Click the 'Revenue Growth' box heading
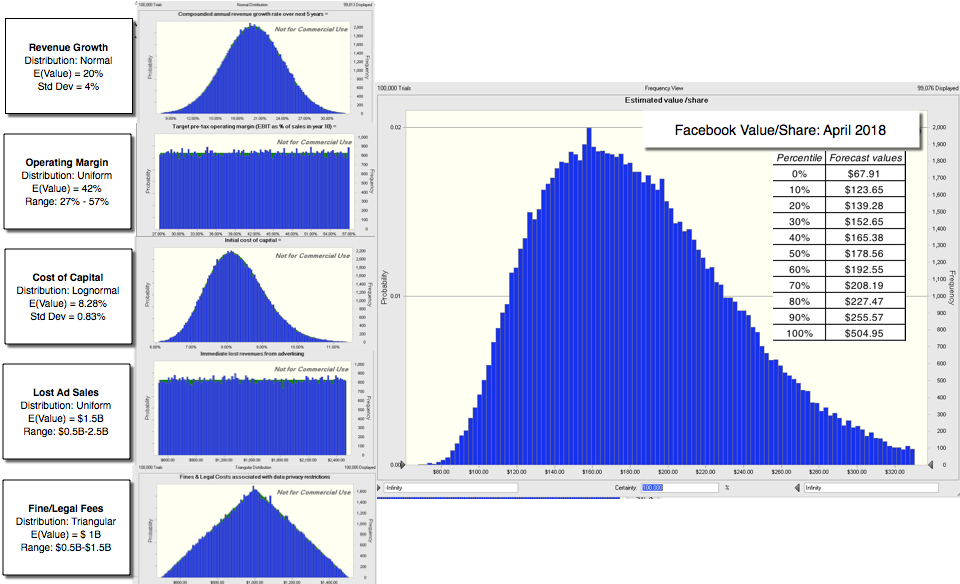 pyautogui.click(x=69, y=48)
